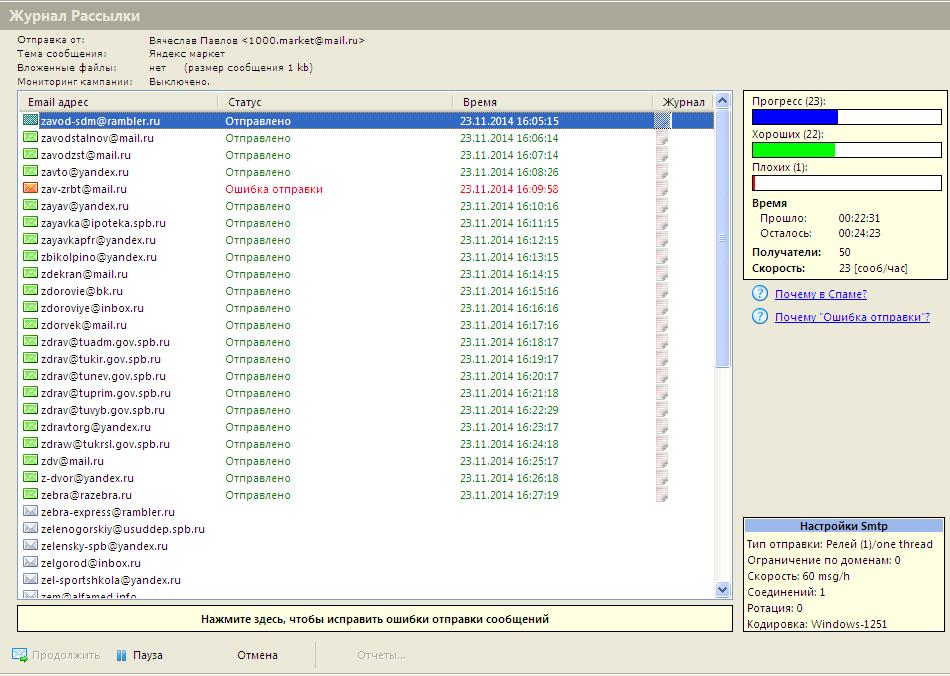Image resolution: width=950 pixels, height=676 pixels.
Task: Click the red Плохих progress bar
Action: tap(846, 183)
